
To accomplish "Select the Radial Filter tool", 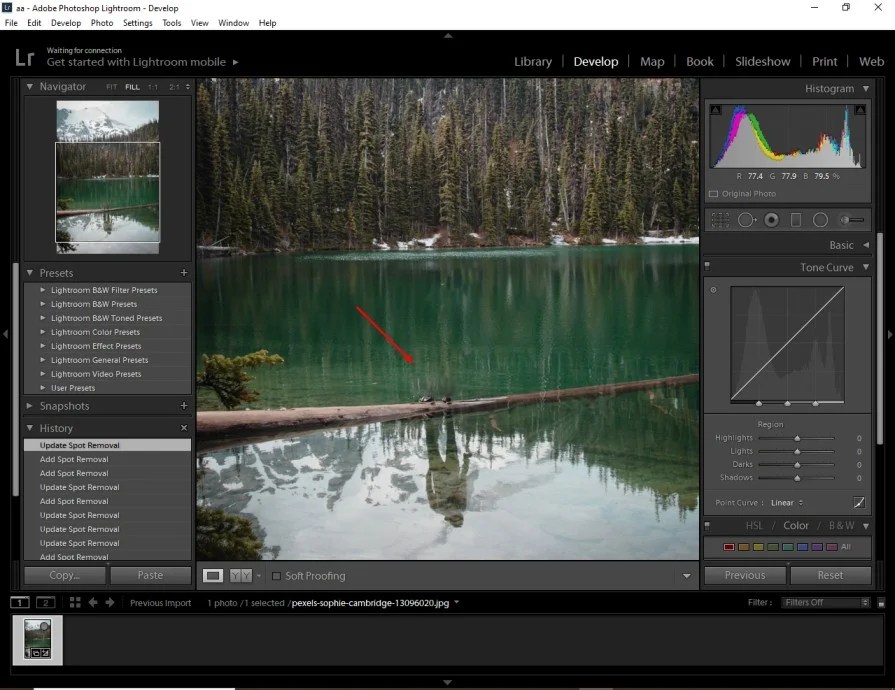I will [x=821, y=219].
